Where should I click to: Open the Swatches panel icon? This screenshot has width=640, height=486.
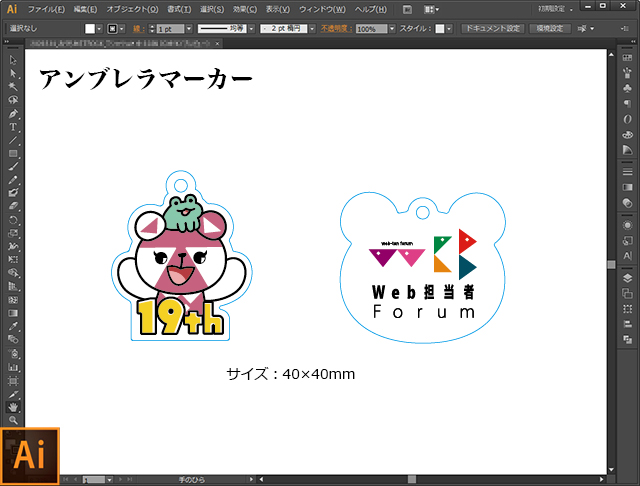[627, 58]
